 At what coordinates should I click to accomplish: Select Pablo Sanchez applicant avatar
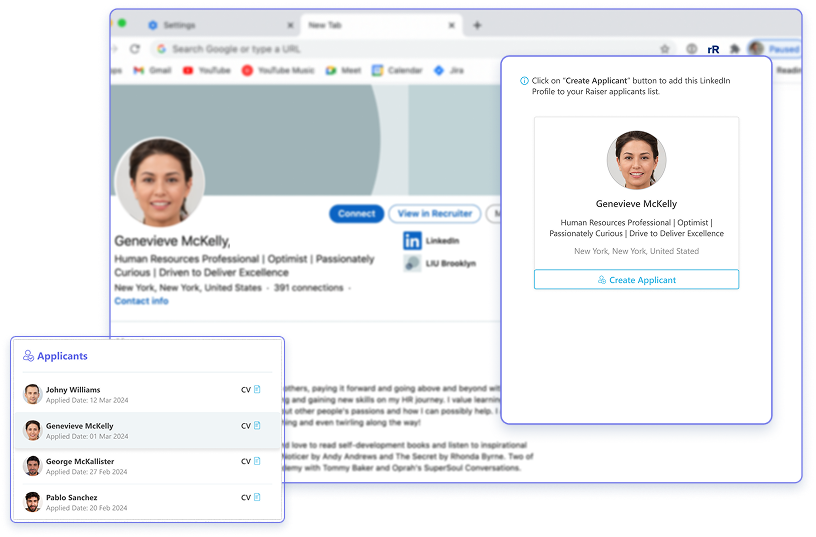32,502
